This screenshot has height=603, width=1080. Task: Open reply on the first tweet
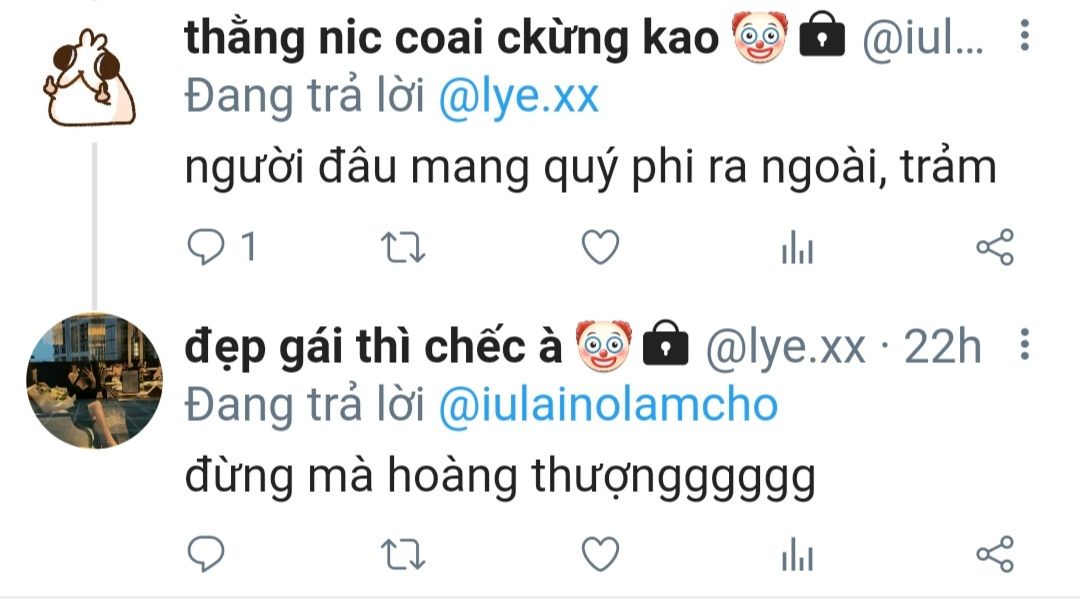pyautogui.click(x=206, y=247)
